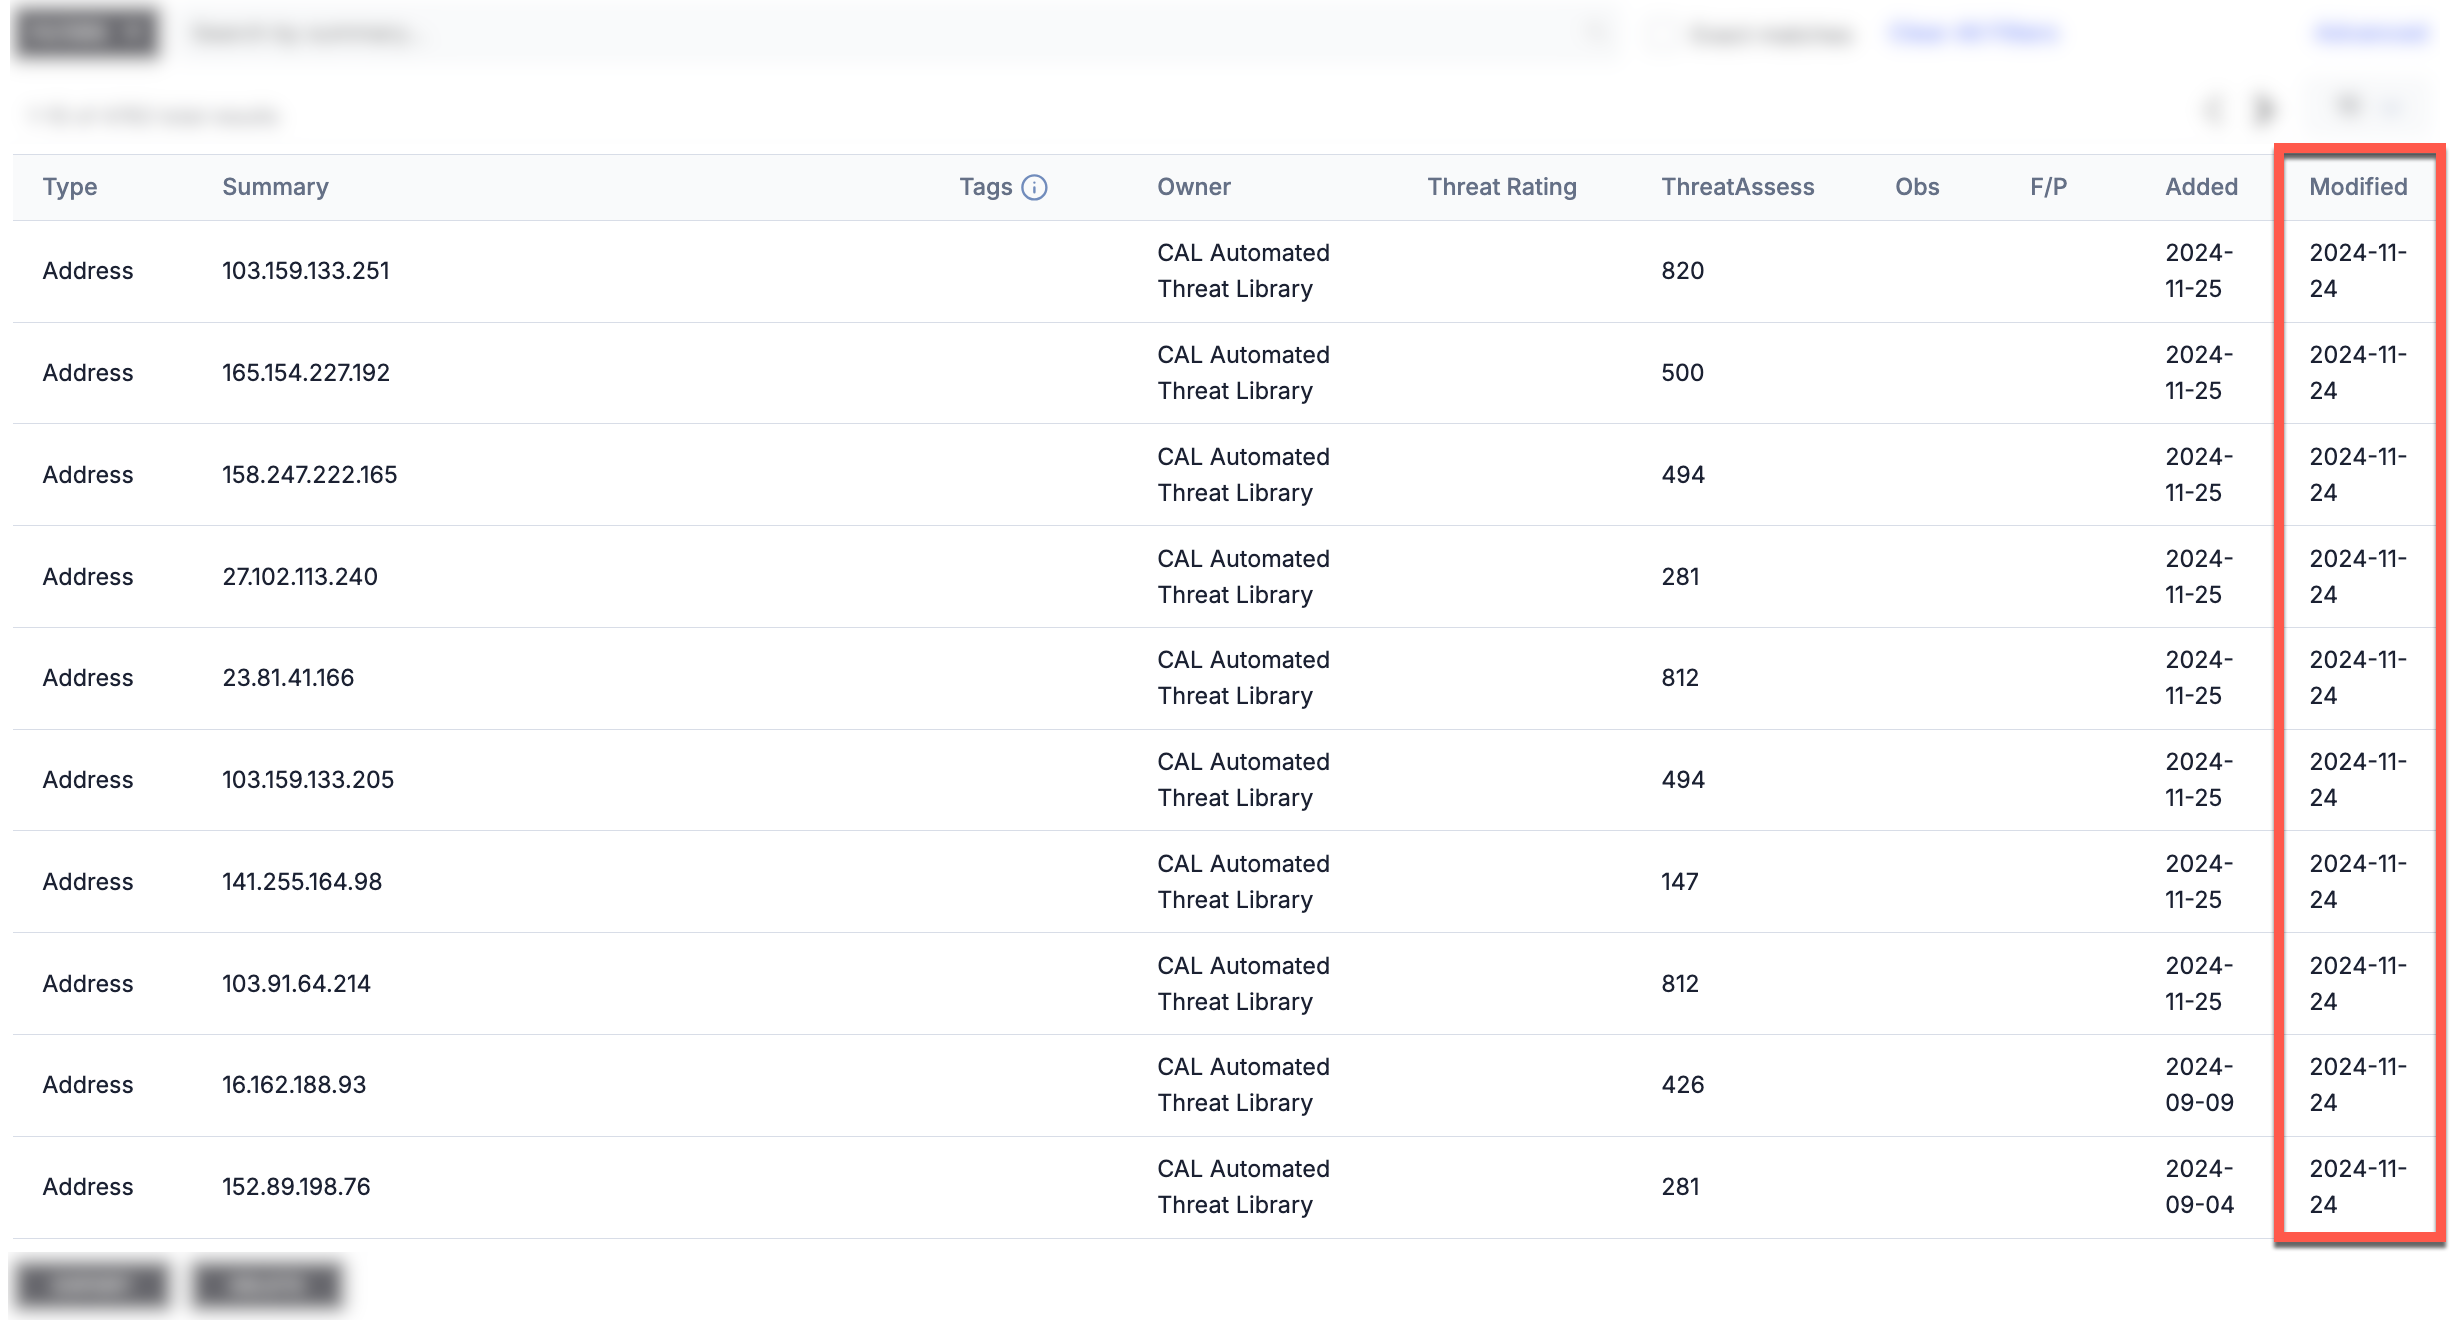
Task: Click Modified date 2024-11-24 for 152.89.198.76
Action: click(x=2358, y=1187)
